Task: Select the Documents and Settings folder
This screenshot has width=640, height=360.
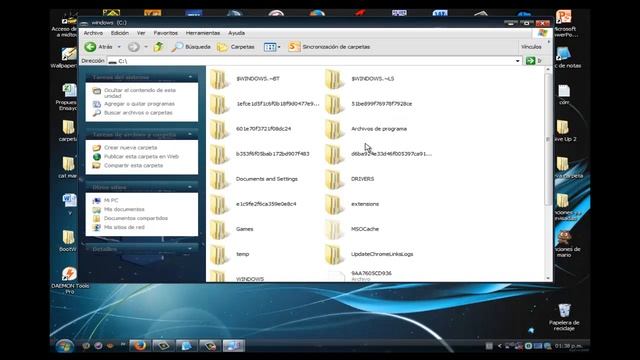Action: [254, 179]
